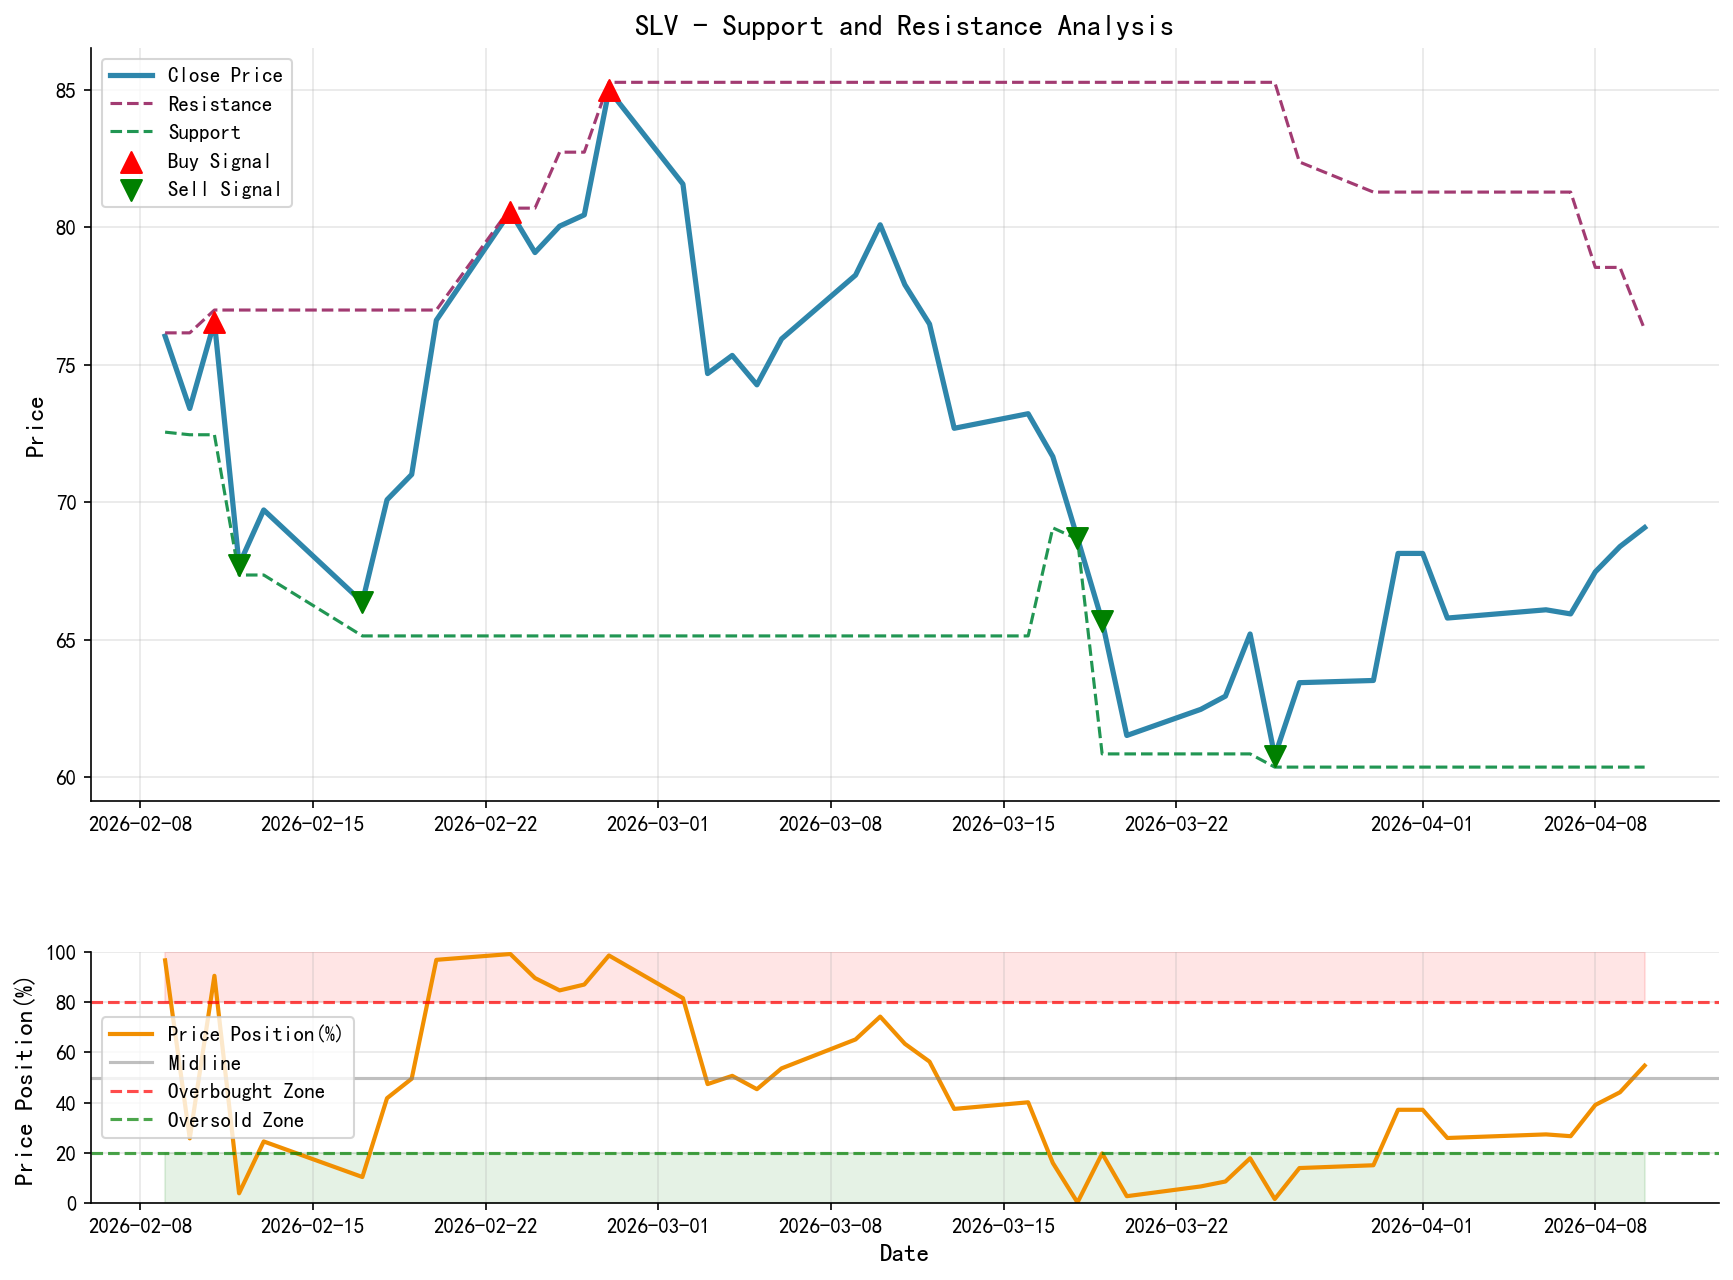The height and width of the screenshot is (1280, 1733).
Task: Click the 'Date' x-axis label
Action: click(904, 1254)
